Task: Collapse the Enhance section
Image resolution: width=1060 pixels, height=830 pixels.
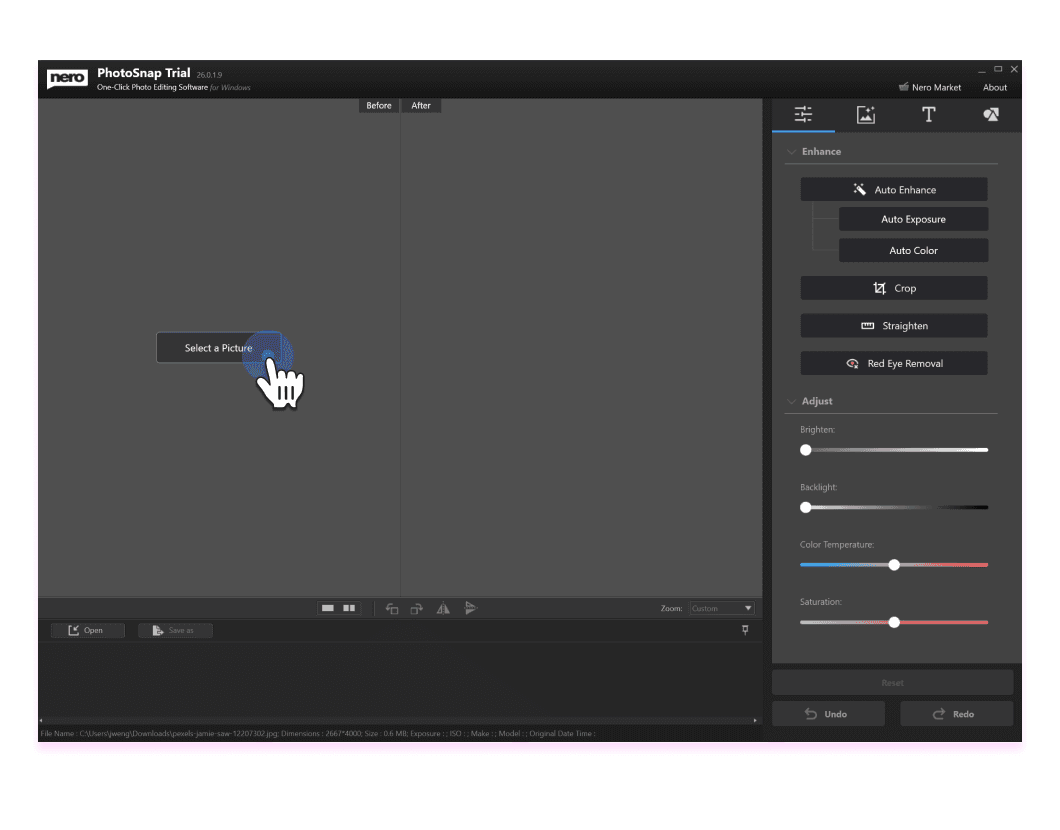Action: point(790,151)
